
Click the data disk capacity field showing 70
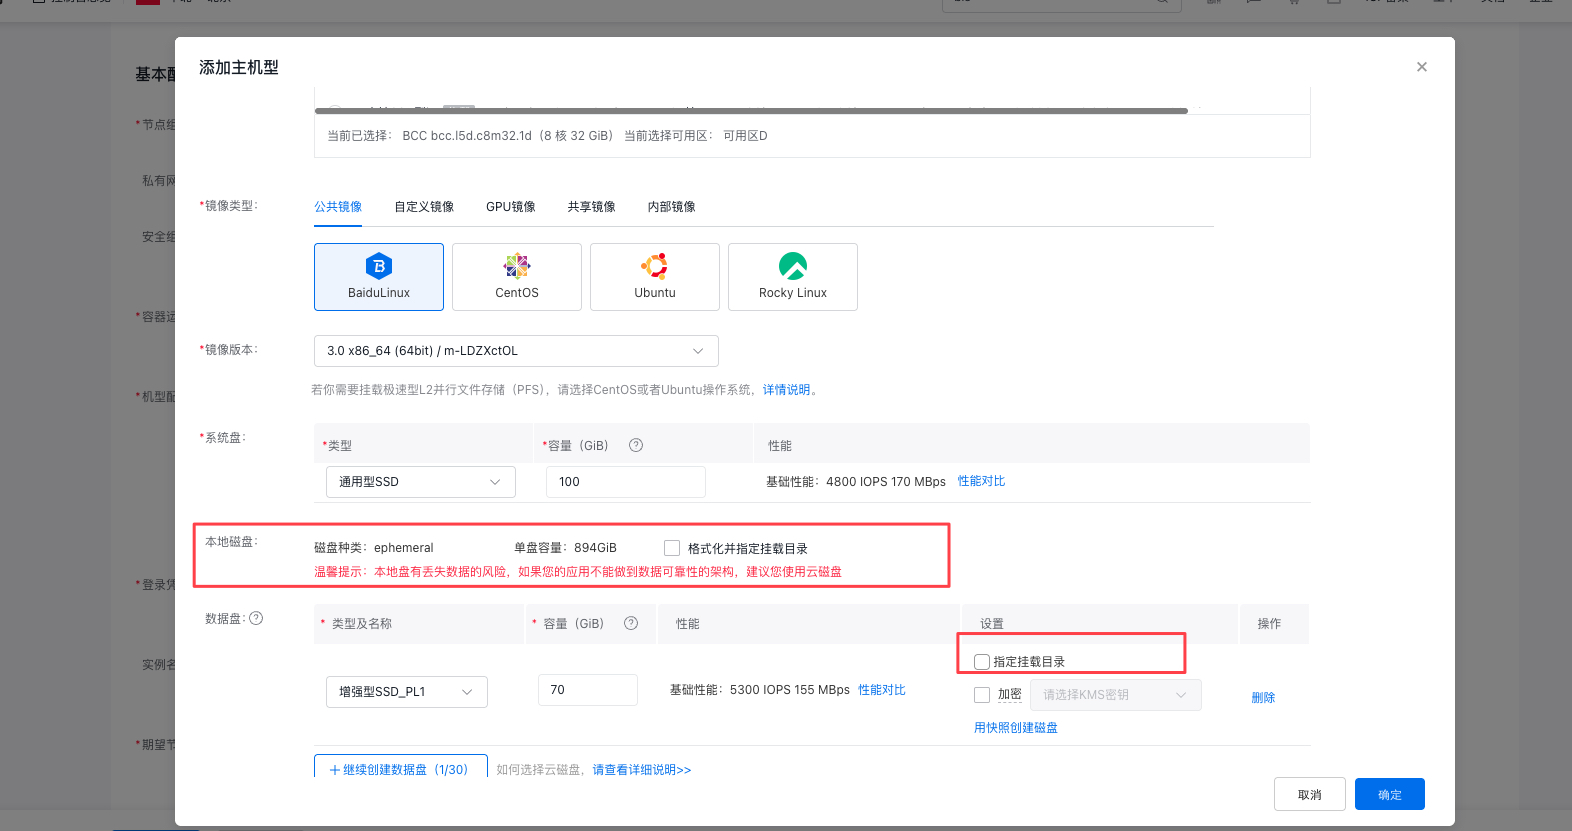click(x=588, y=690)
